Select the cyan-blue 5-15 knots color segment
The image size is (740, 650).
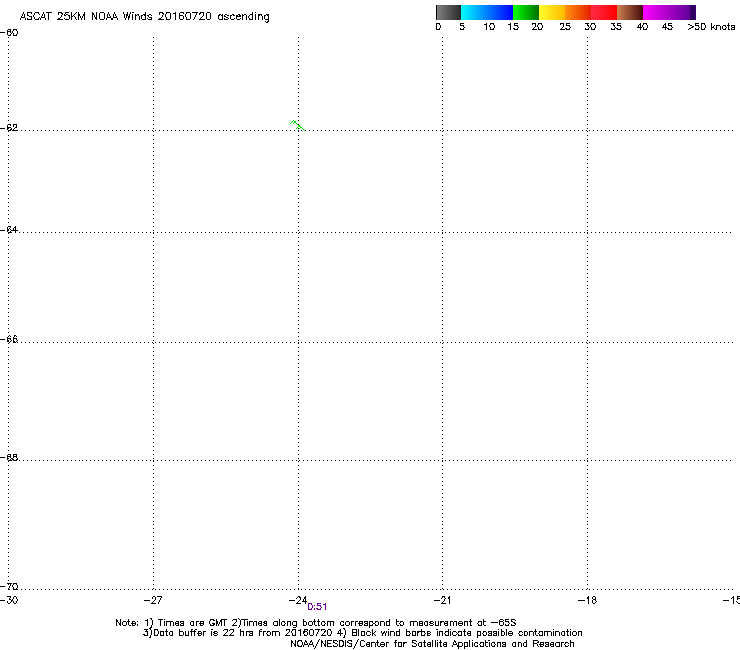click(487, 12)
